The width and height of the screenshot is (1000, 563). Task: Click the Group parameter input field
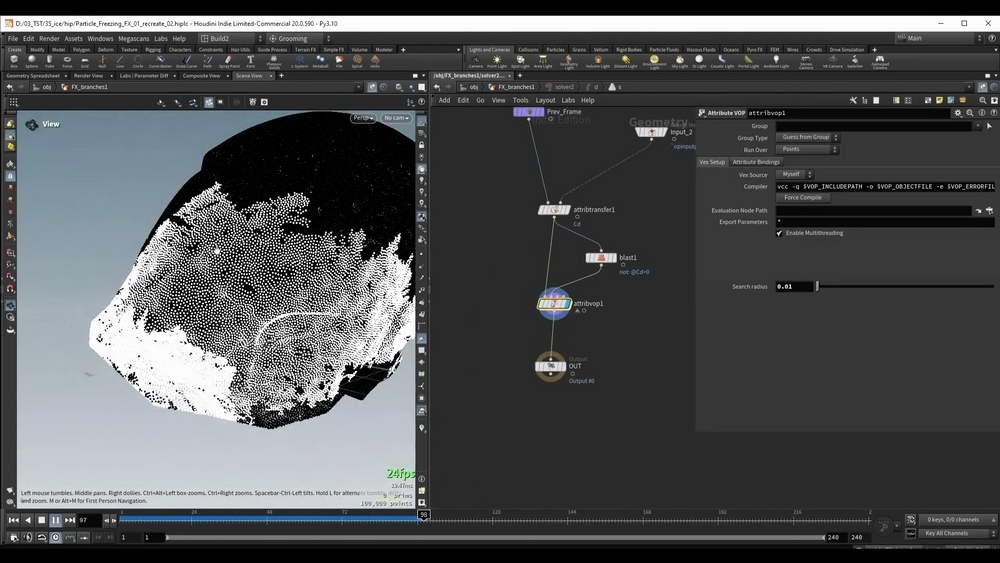(874, 126)
